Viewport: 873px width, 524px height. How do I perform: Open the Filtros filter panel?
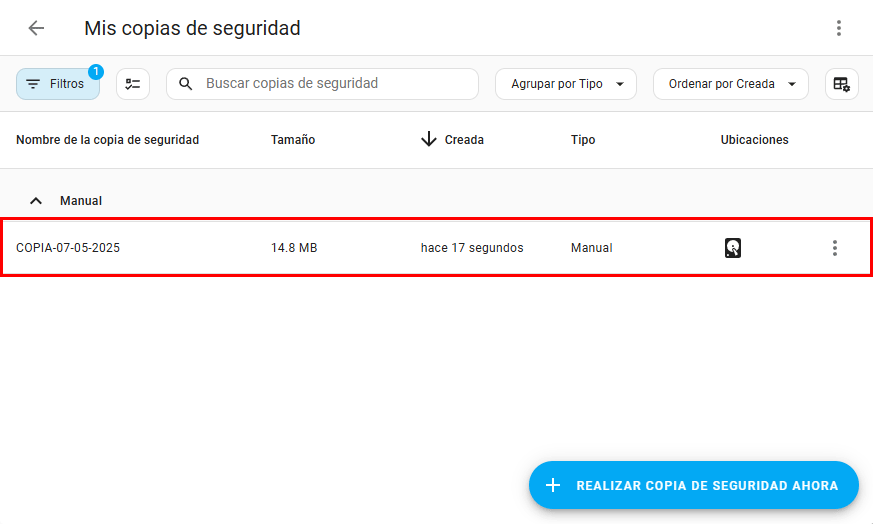tap(57, 84)
